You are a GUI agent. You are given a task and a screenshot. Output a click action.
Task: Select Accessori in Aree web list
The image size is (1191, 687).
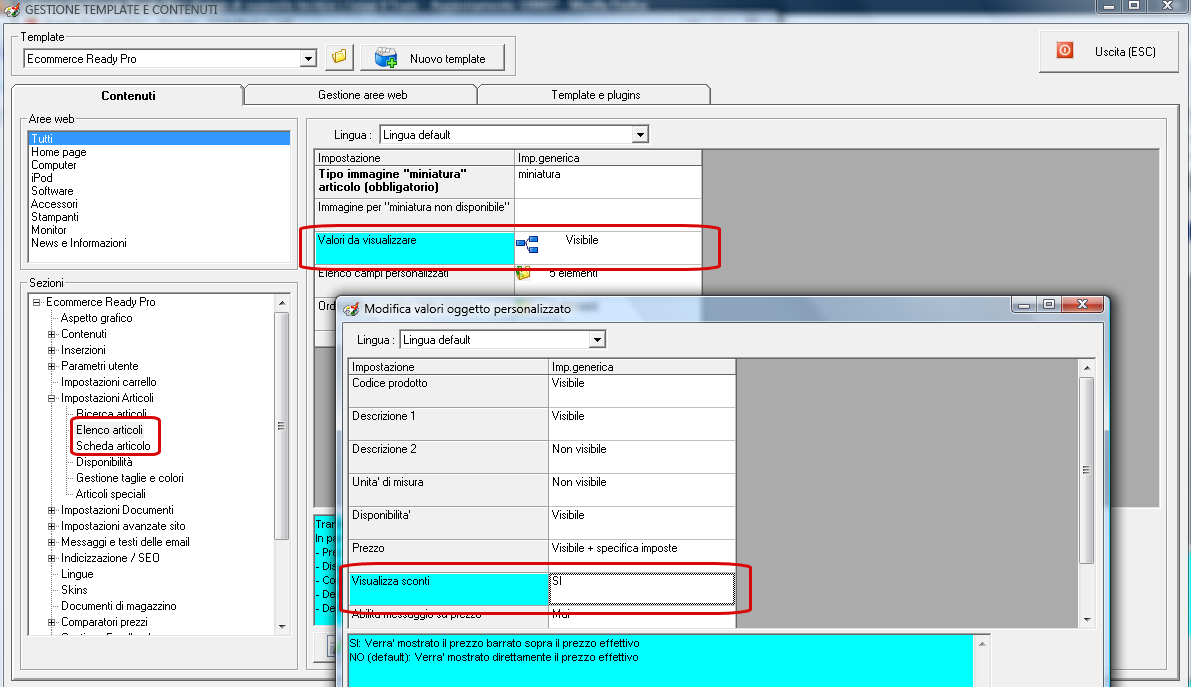[54, 204]
